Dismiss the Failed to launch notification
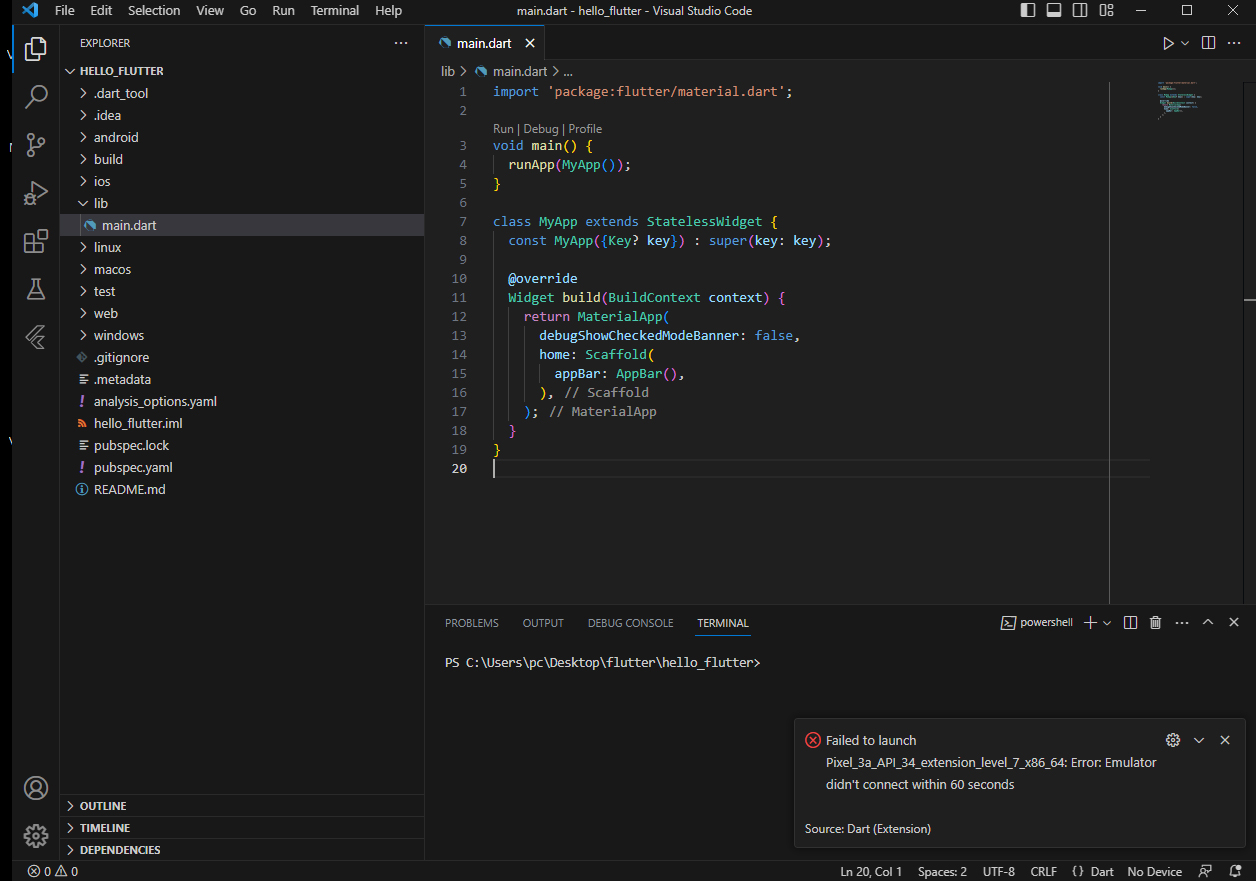 (1225, 740)
